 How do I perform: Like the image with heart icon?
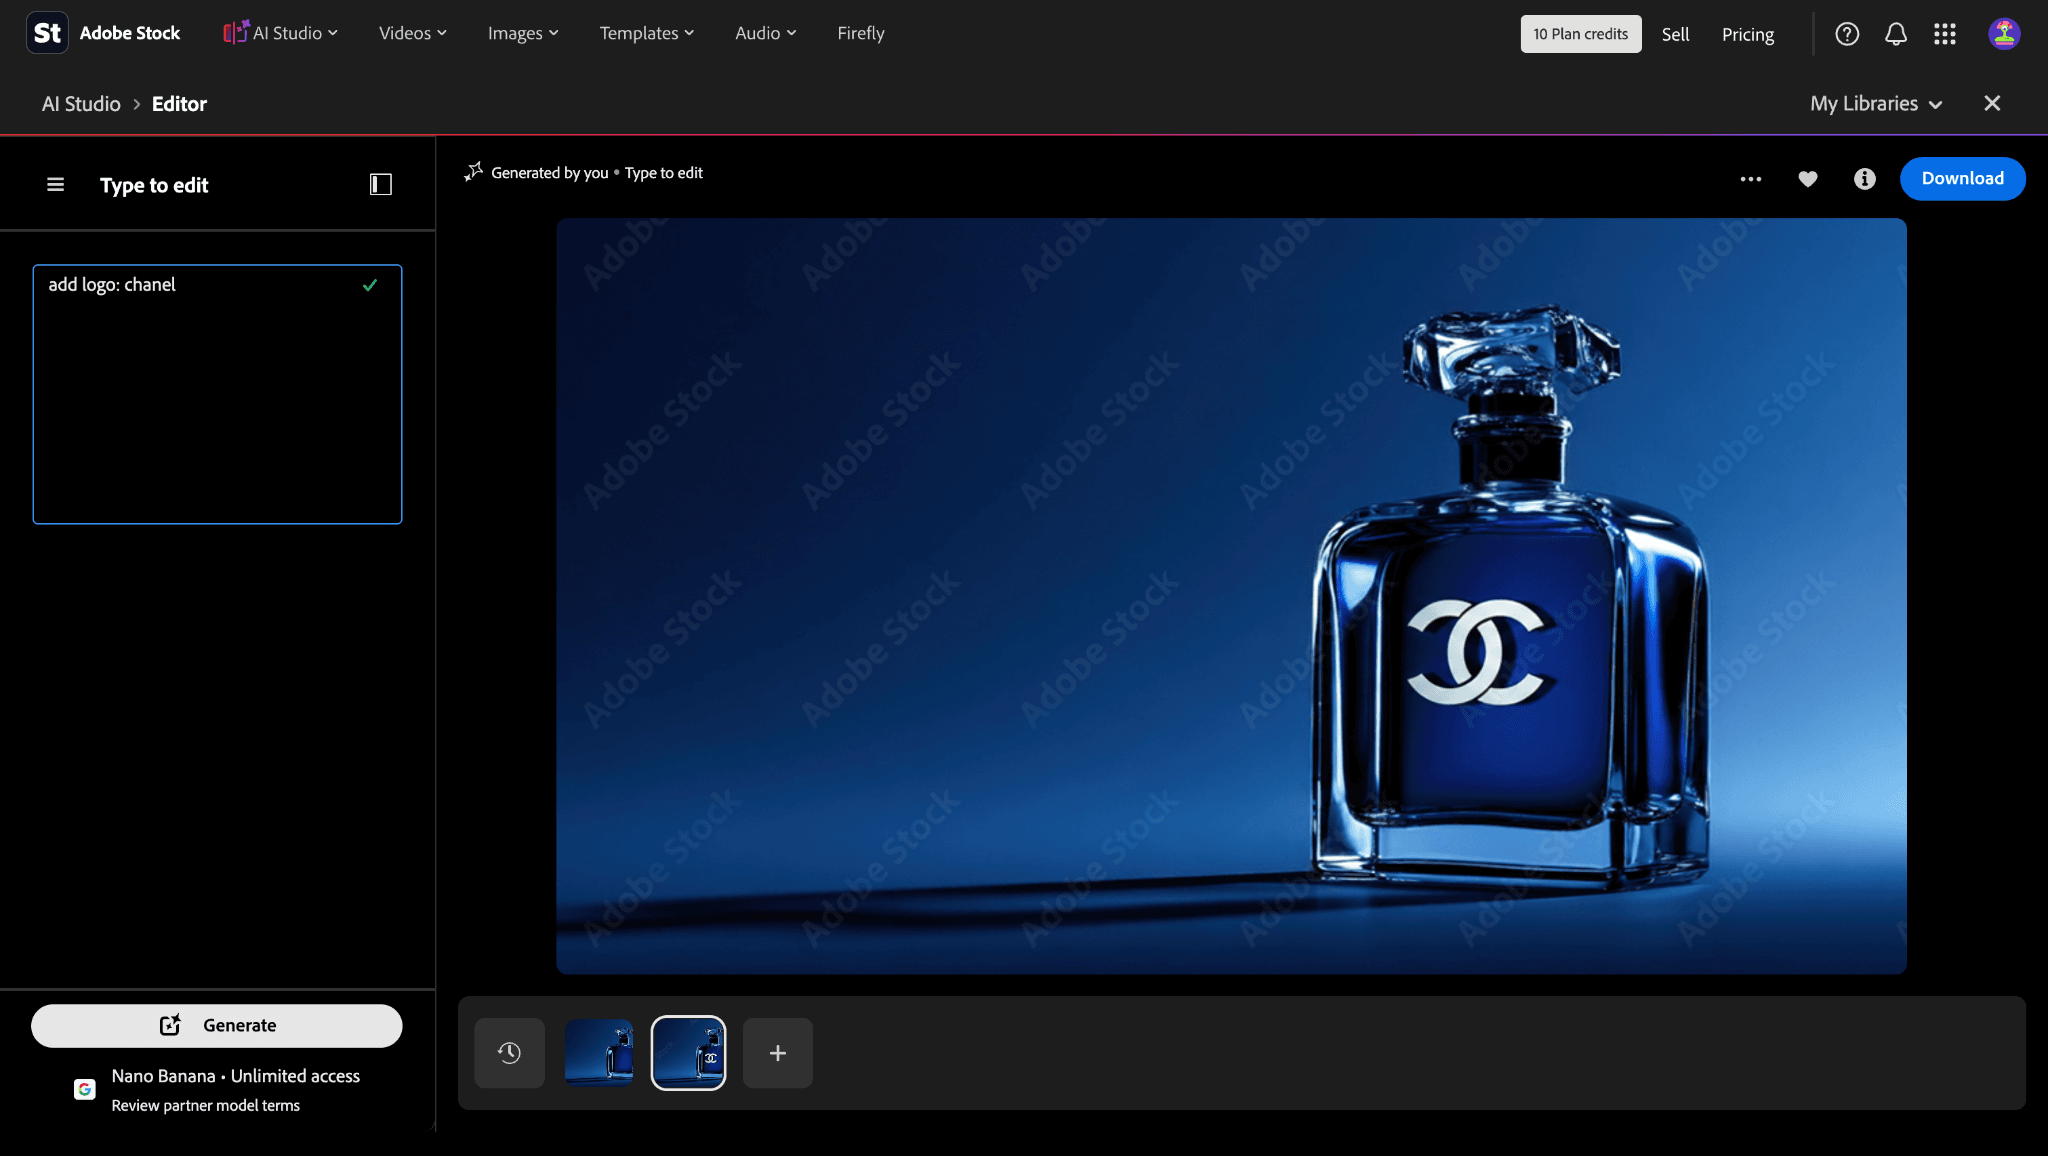1808,179
